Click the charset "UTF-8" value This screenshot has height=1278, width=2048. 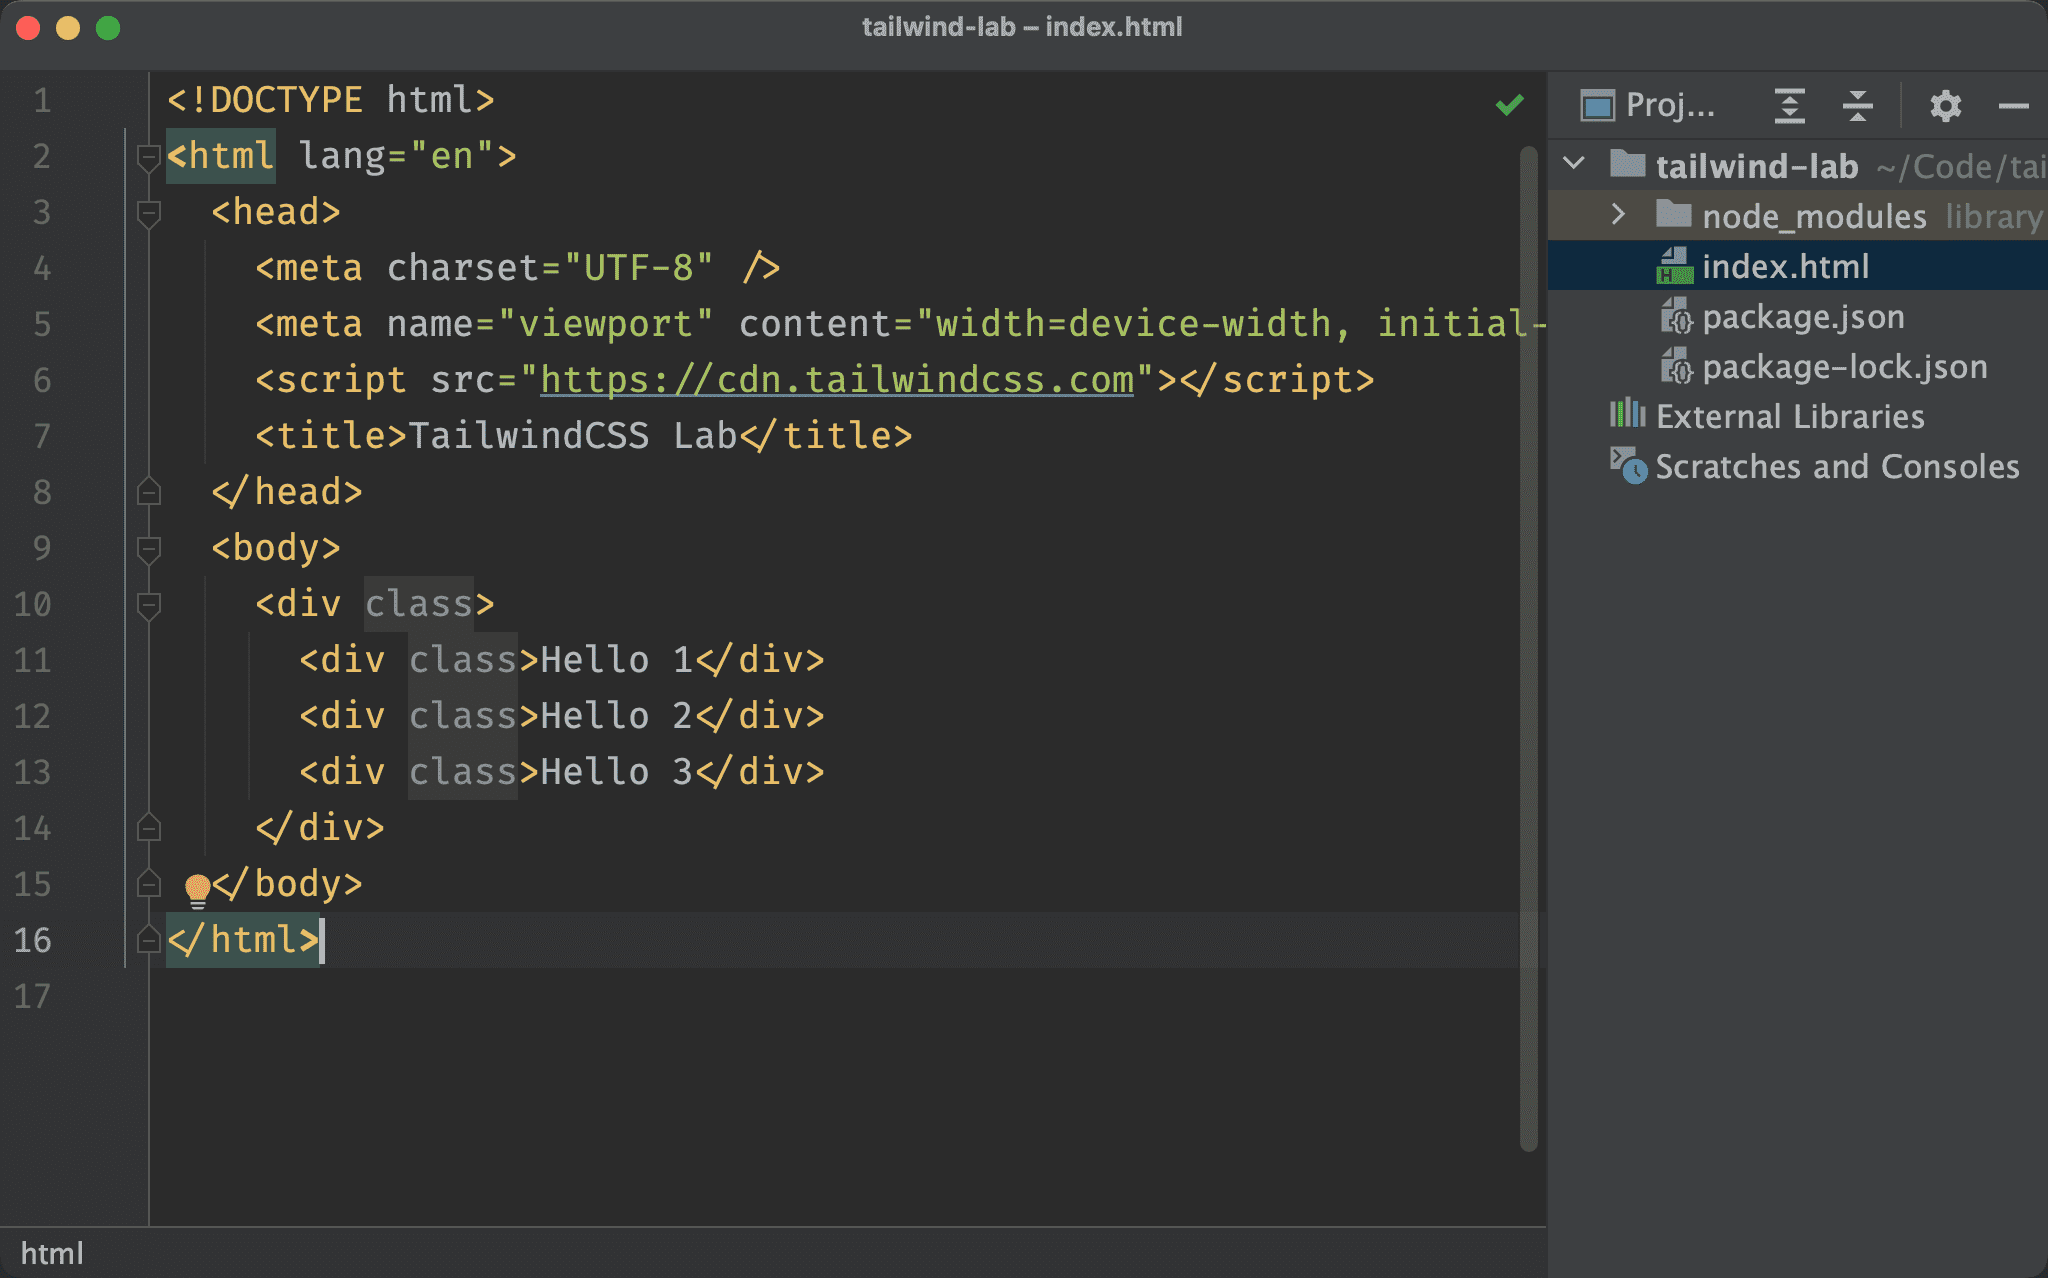[638, 268]
